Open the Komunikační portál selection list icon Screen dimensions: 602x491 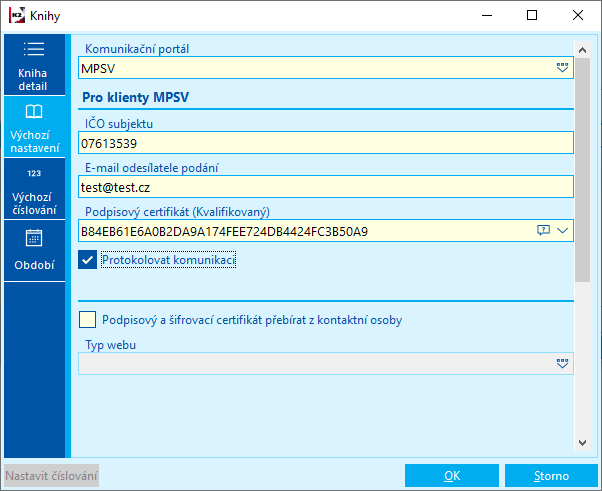[562, 68]
